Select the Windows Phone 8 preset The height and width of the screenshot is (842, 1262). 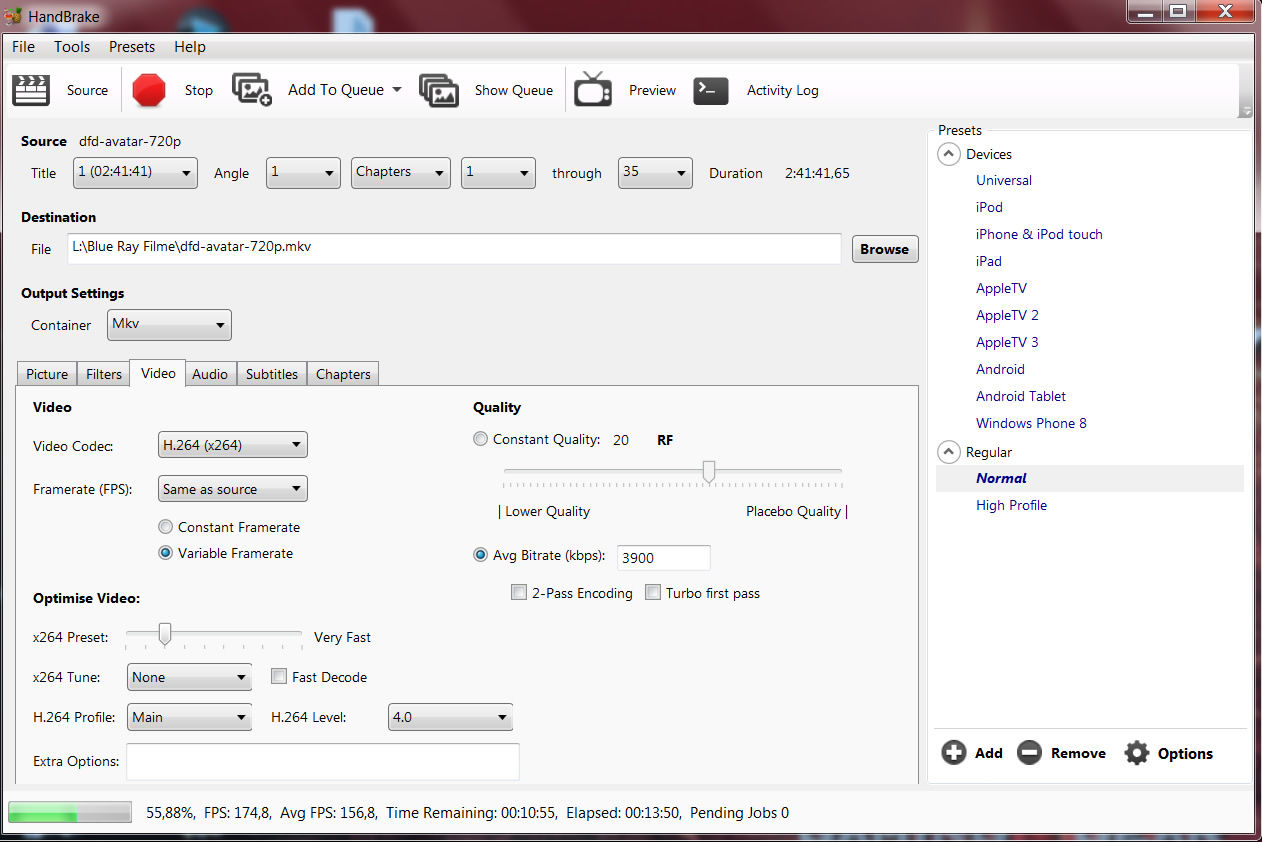1031,423
